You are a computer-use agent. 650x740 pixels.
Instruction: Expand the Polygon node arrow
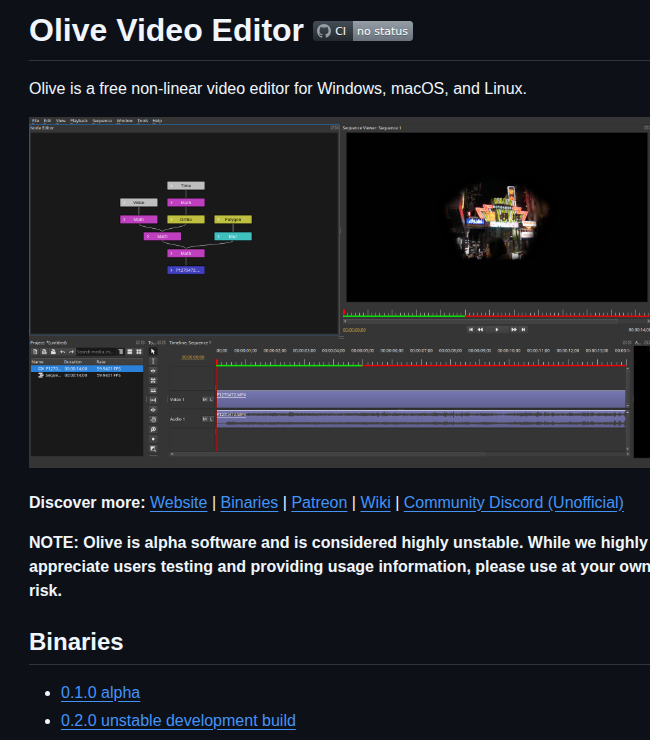coord(219,219)
